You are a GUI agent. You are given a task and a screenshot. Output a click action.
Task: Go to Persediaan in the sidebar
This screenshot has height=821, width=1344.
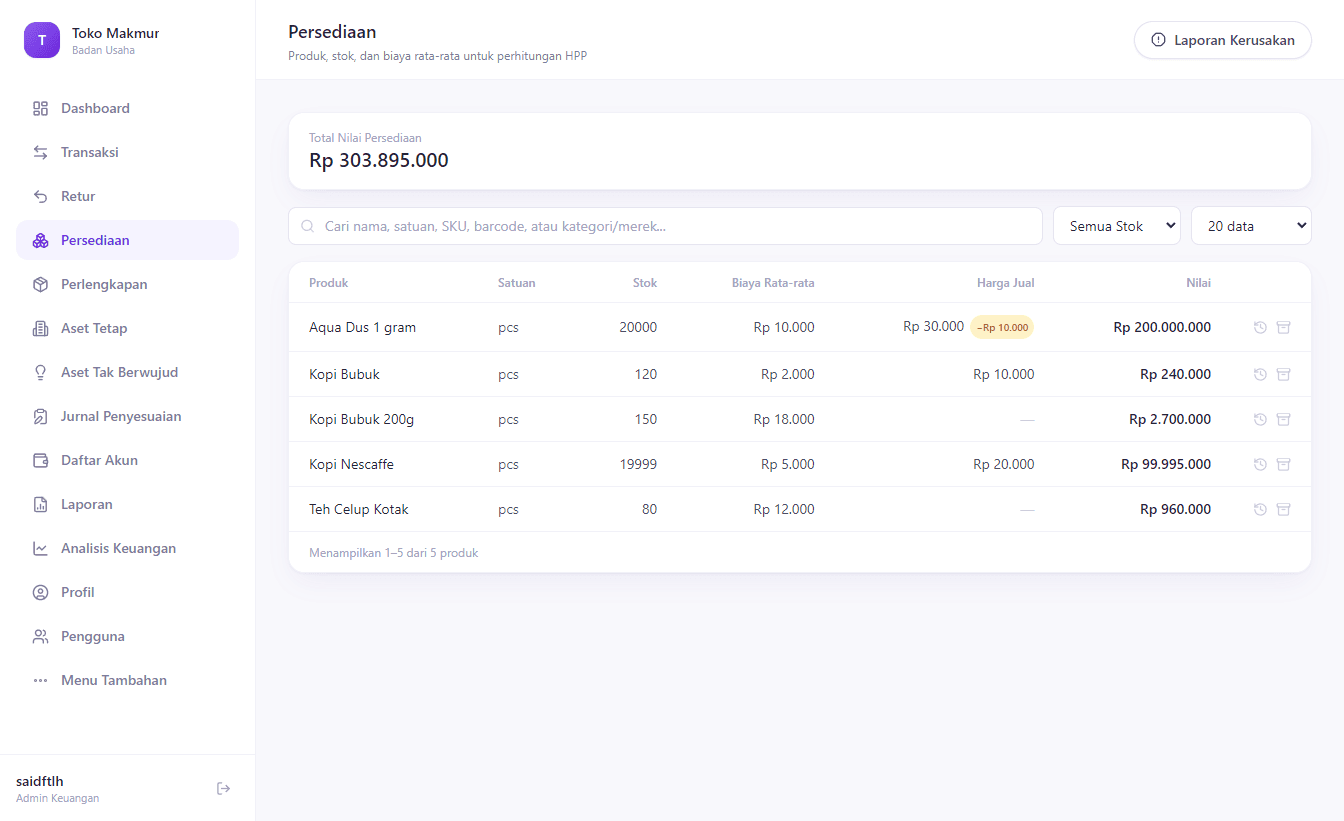click(127, 240)
